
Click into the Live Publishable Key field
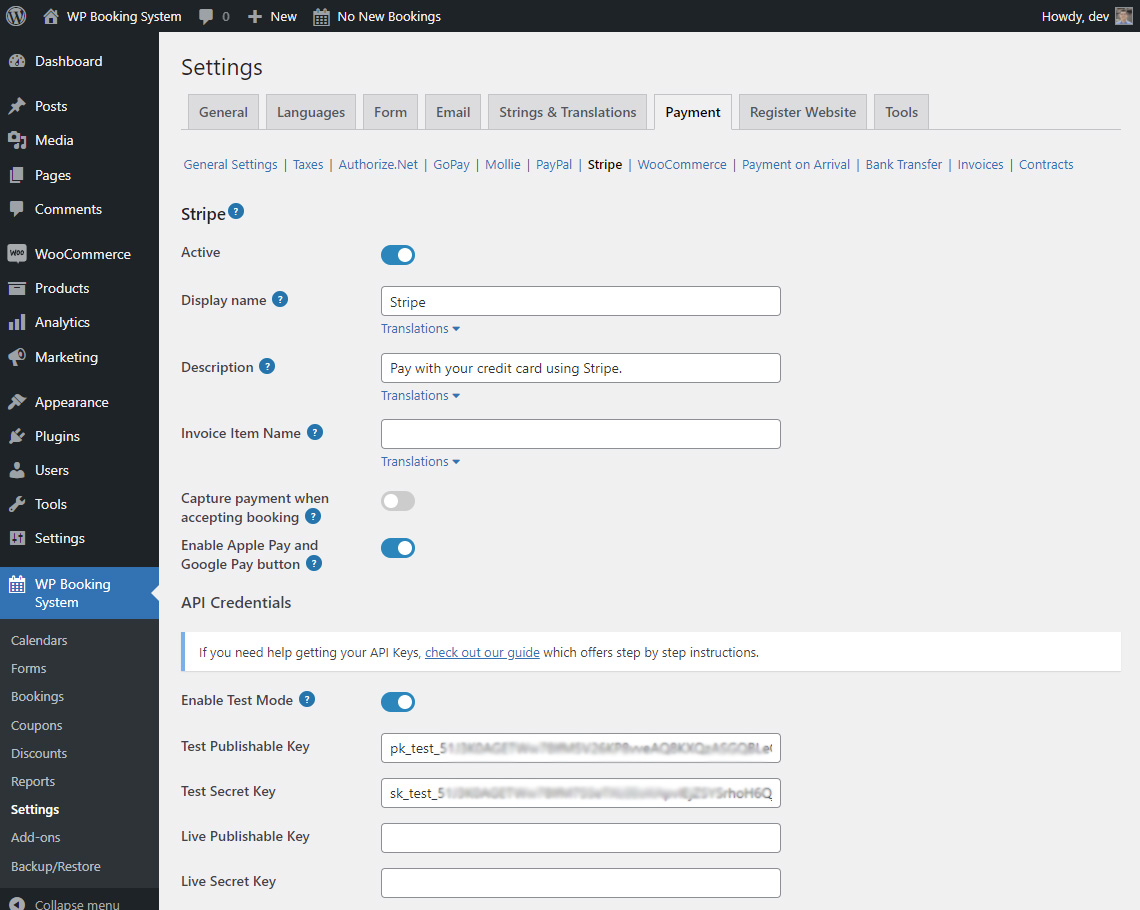coord(581,838)
